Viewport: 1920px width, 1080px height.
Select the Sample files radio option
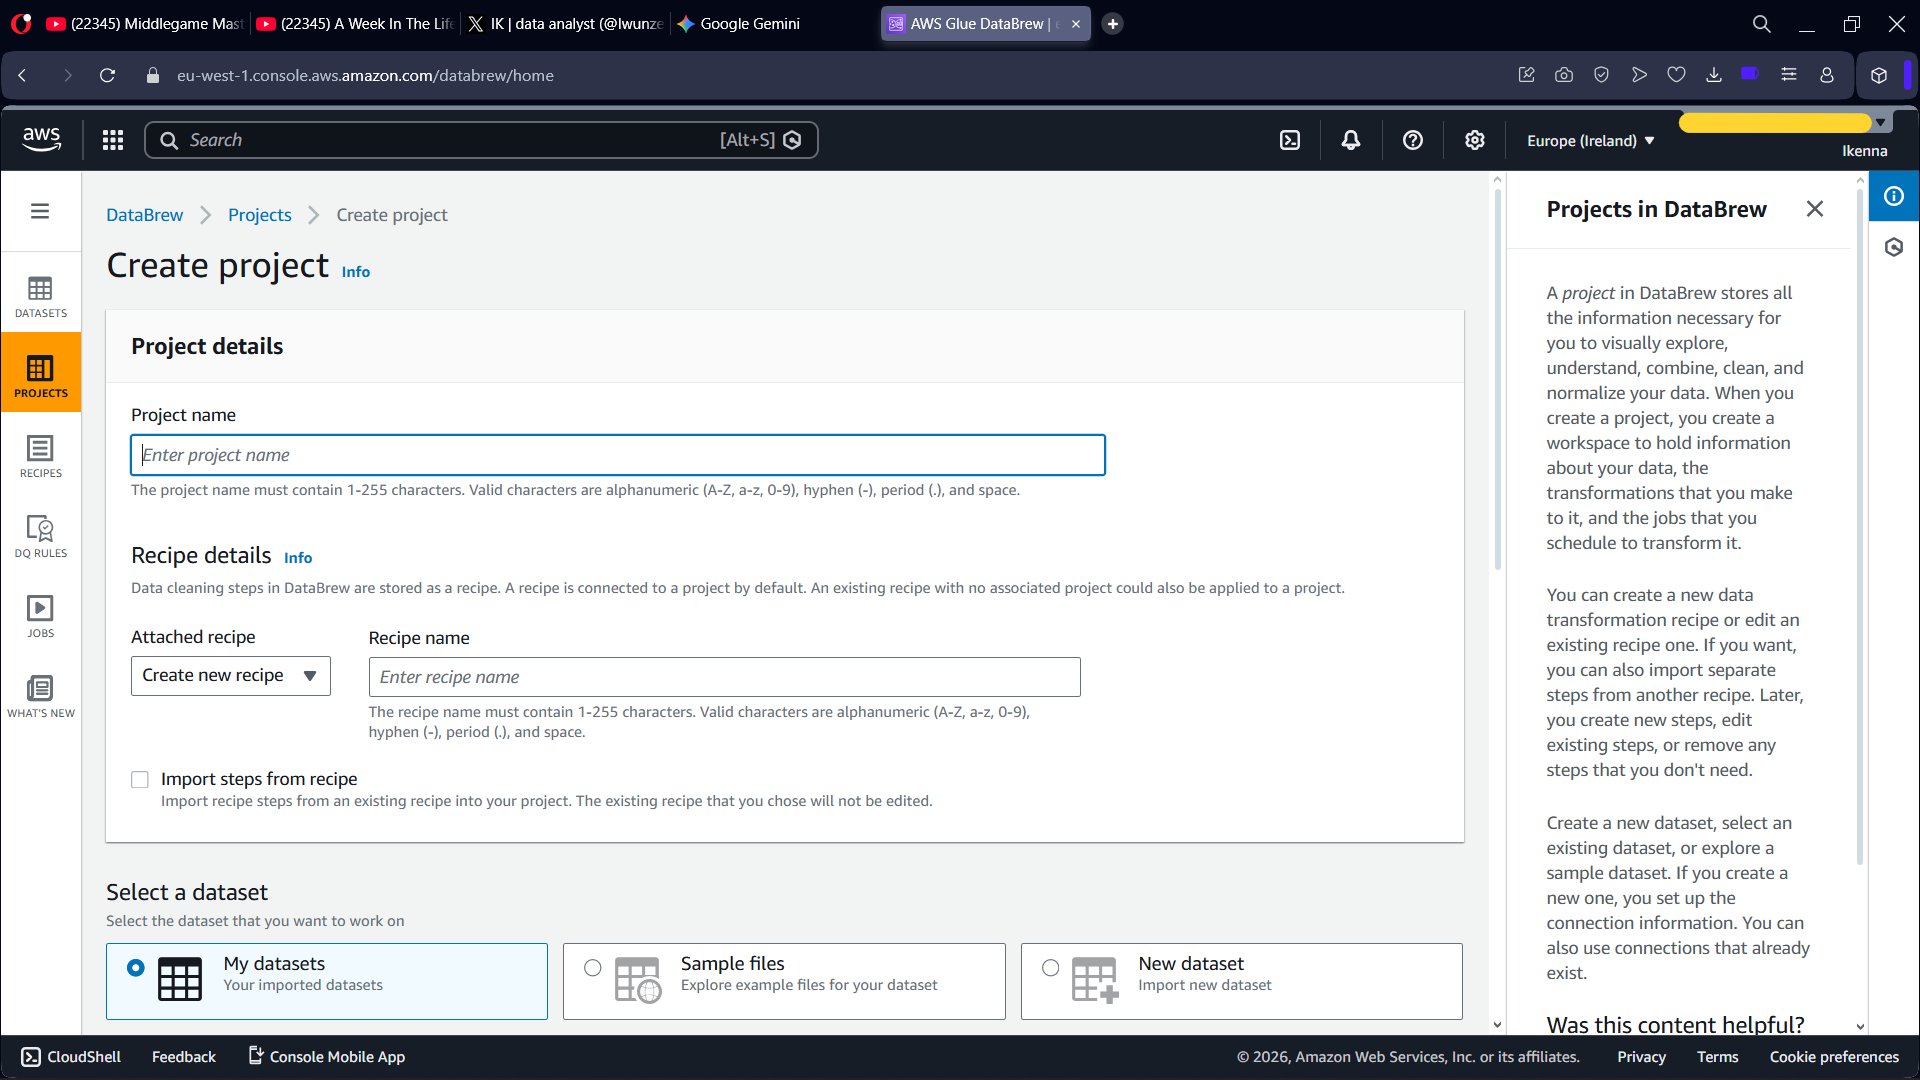pyautogui.click(x=593, y=967)
